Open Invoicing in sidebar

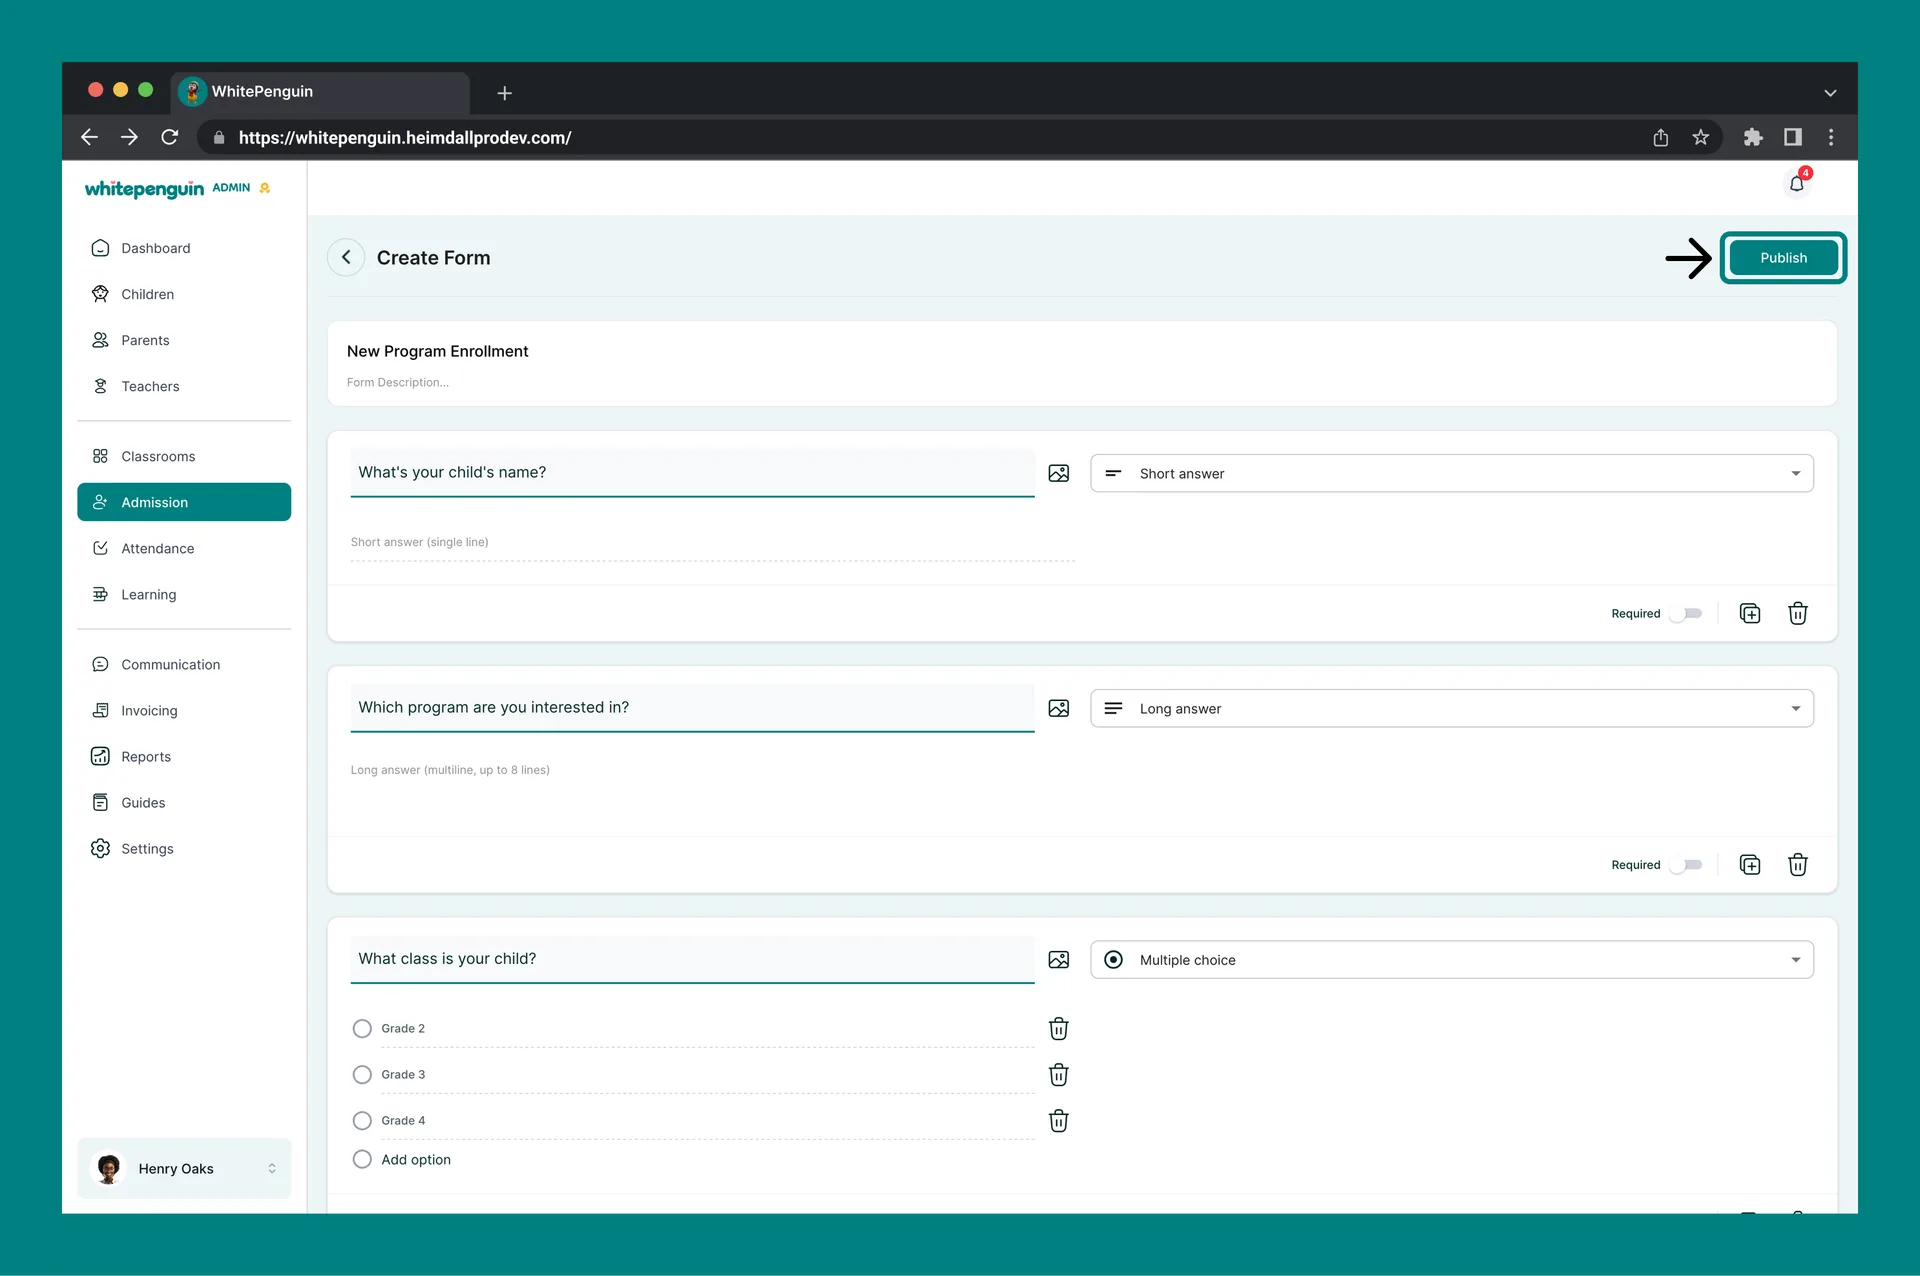click(184, 710)
